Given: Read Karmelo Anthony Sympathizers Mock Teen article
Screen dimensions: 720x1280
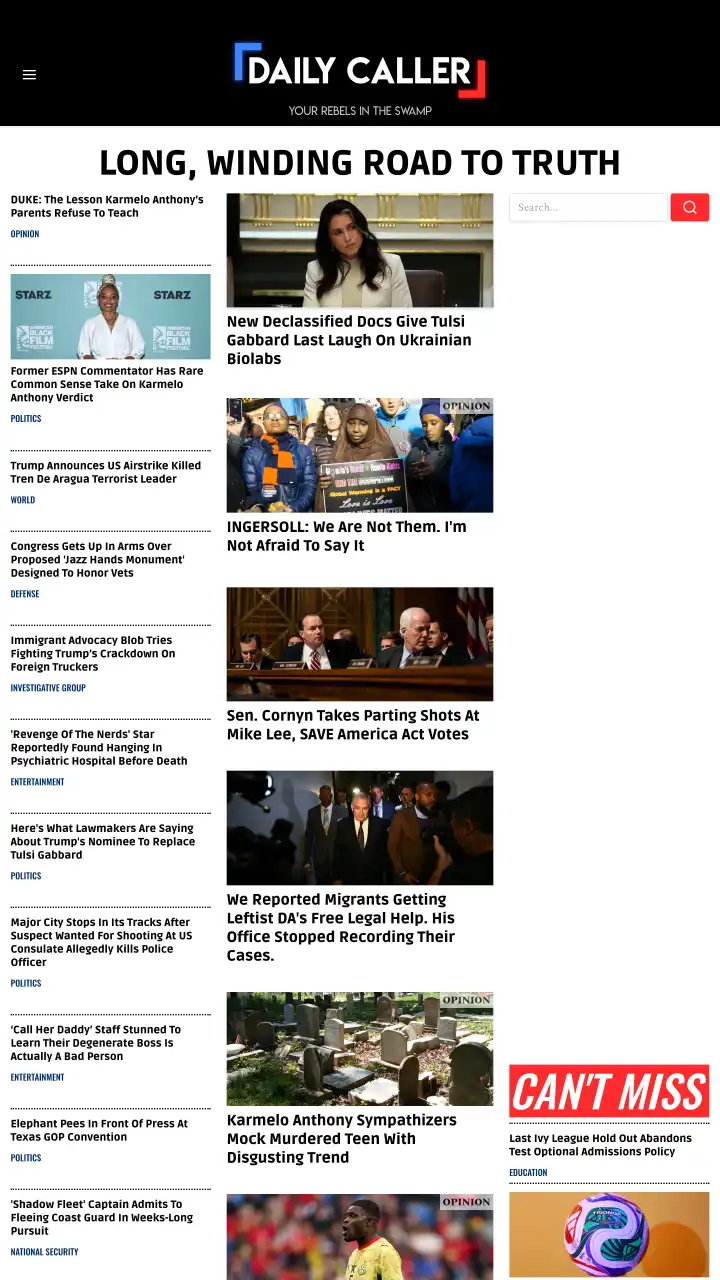Looking at the screenshot, I should [342, 1139].
